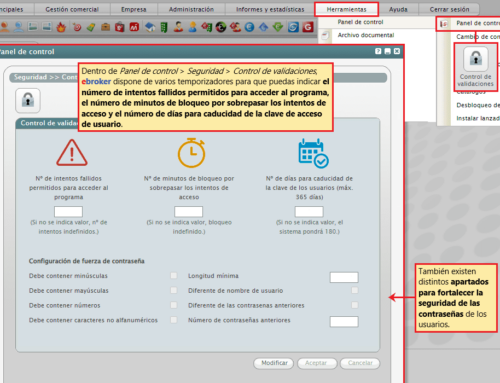The image size is (500, 383).
Task: Click the Archivo documental page icon
Action: pyautogui.click(x=325, y=35)
